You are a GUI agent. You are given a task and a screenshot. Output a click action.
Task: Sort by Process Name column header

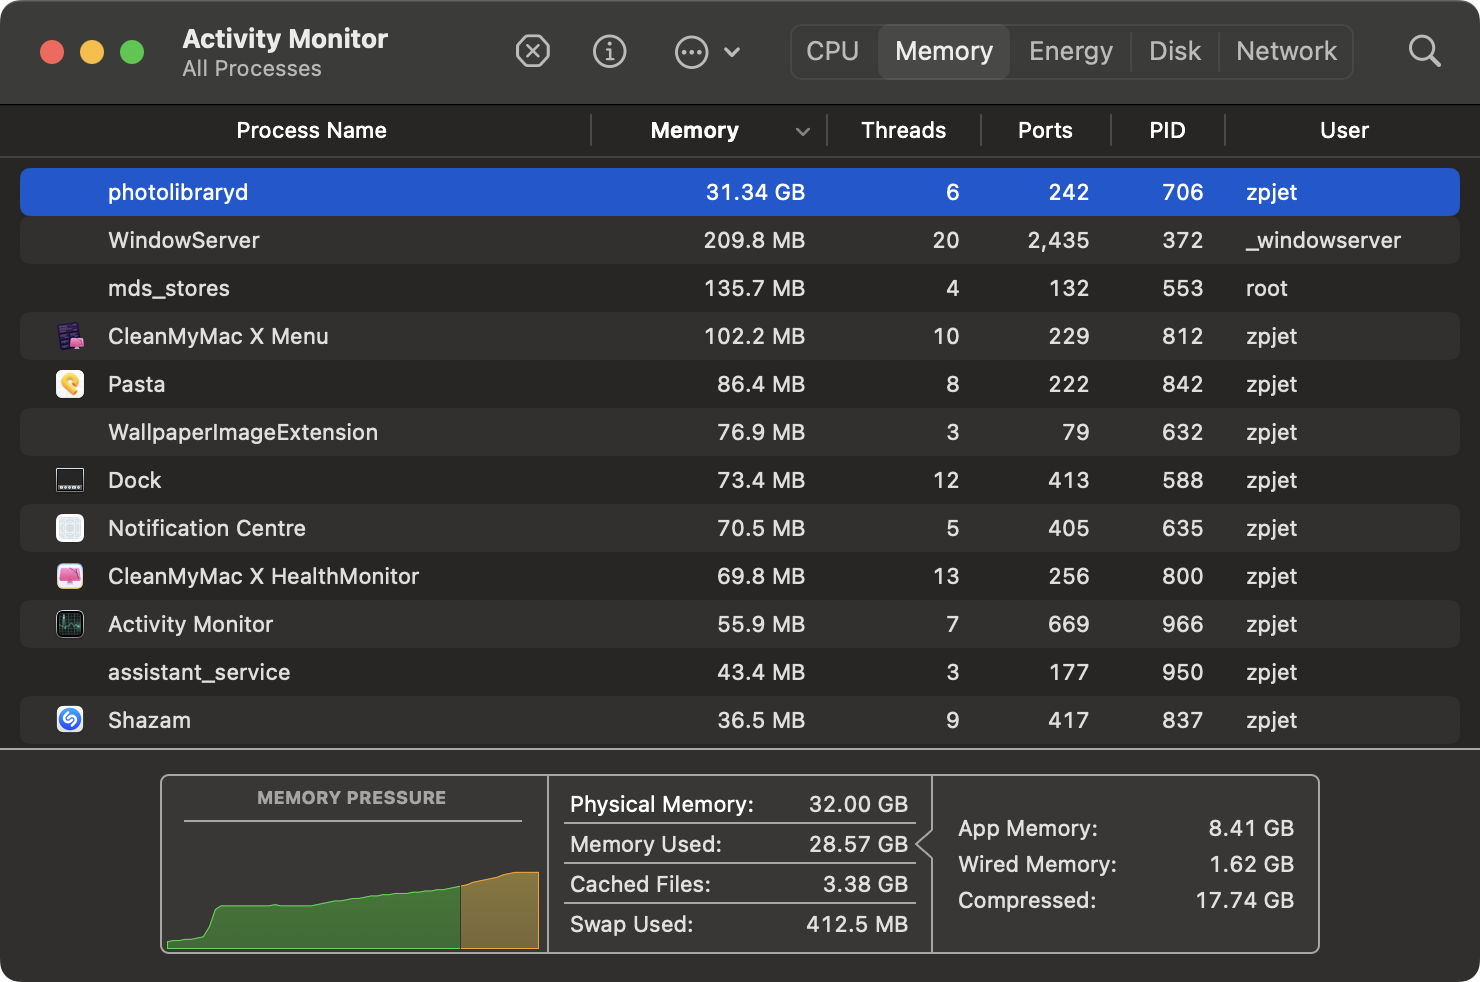coord(311,131)
